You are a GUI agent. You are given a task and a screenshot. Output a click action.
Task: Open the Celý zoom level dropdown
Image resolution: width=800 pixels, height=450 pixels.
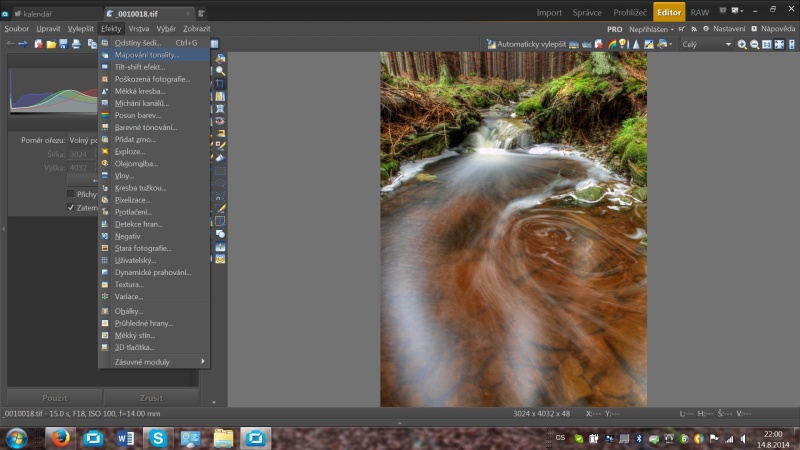705,44
